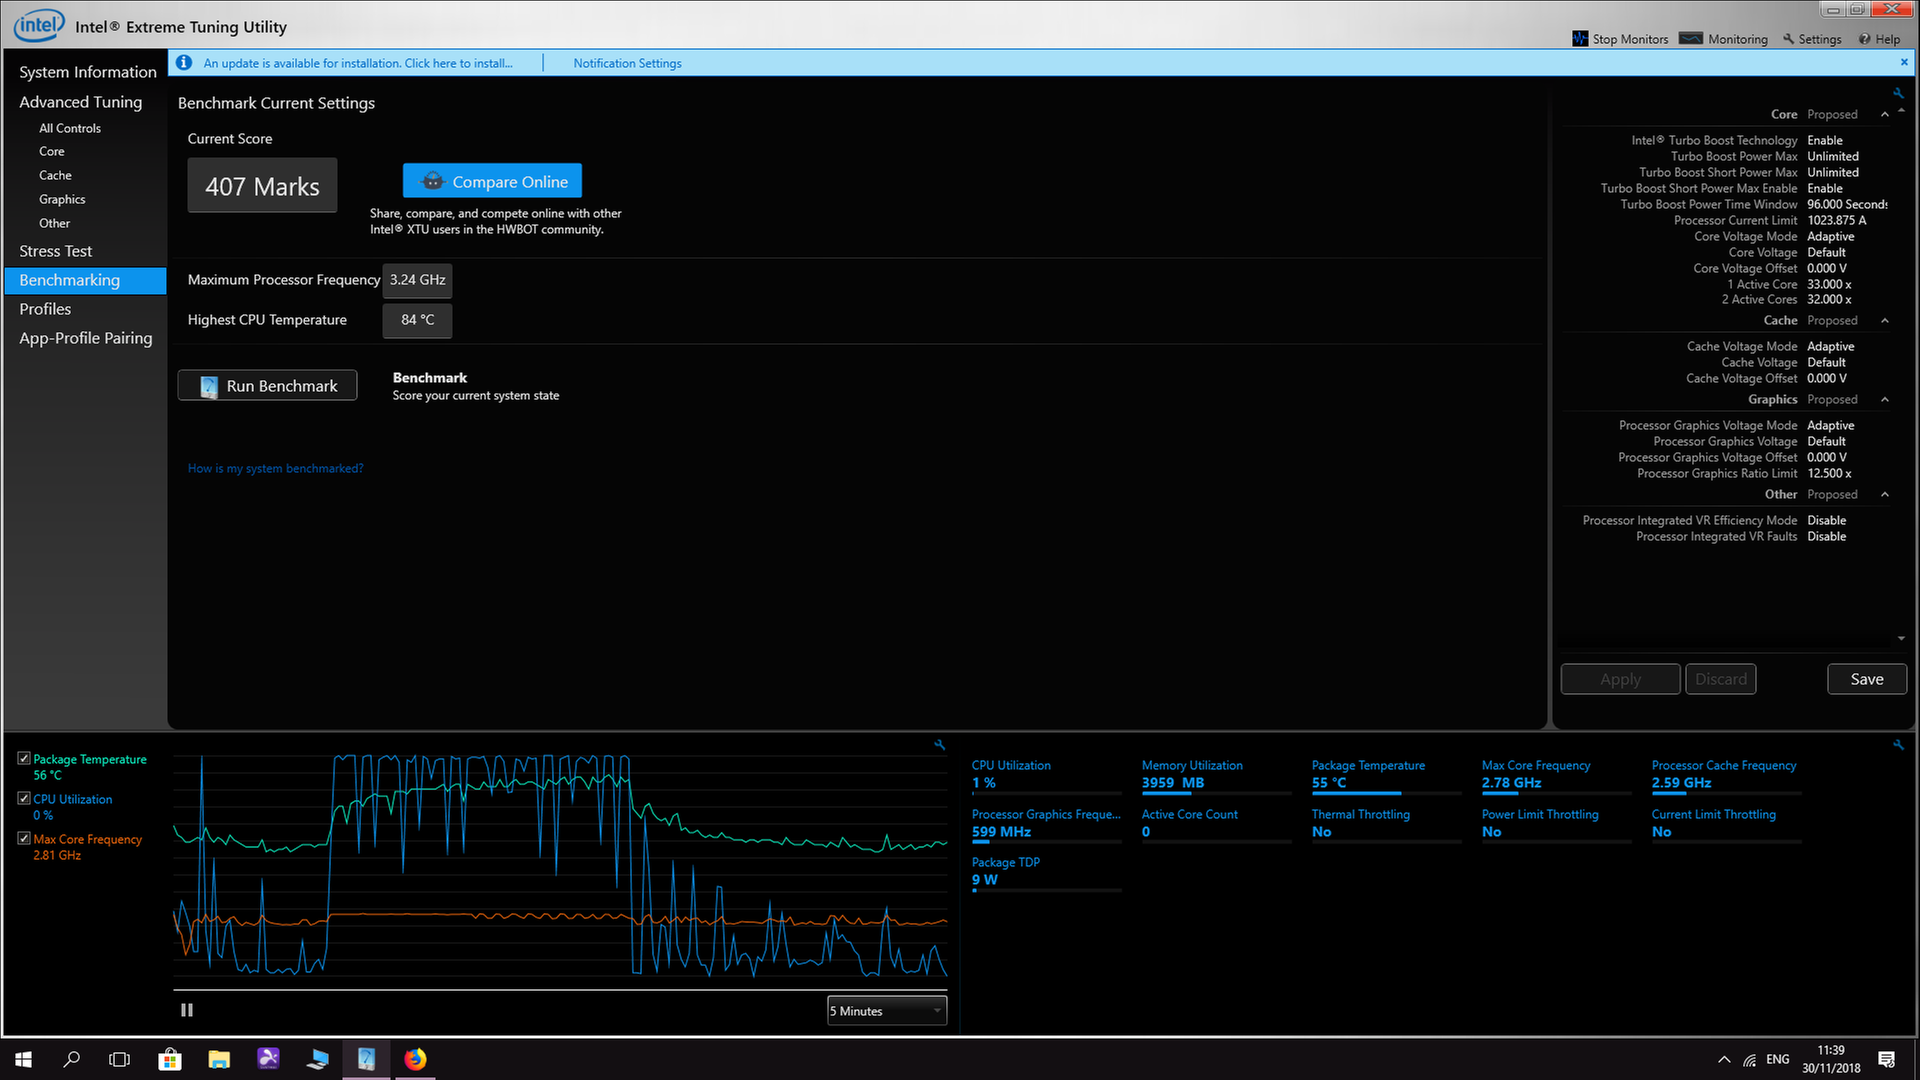Open Settings wrench in top bar
This screenshot has width=1920, height=1080.
click(1812, 39)
